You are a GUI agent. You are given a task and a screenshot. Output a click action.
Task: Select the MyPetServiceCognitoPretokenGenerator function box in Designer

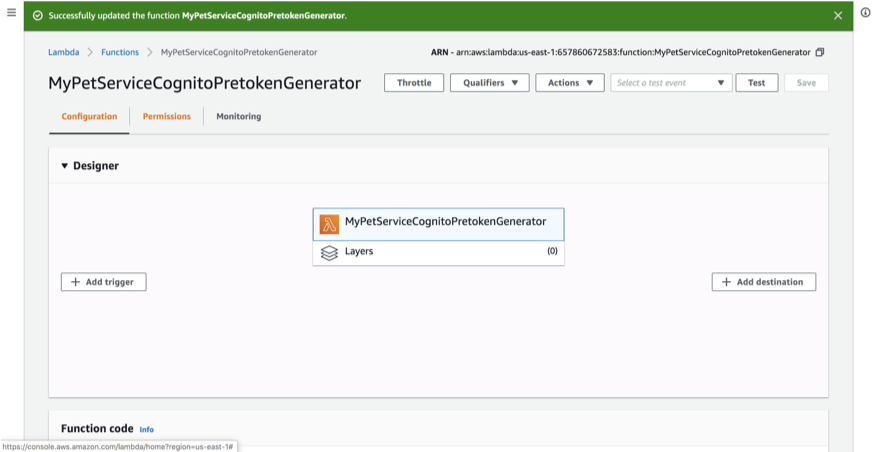[x=438, y=224]
